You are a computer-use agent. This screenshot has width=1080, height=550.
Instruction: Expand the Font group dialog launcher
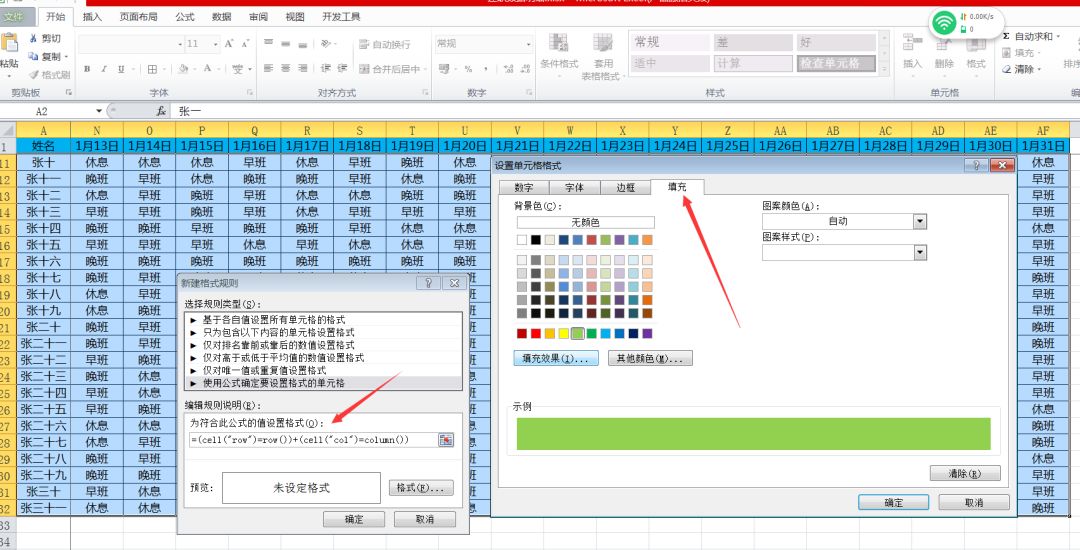(251, 92)
